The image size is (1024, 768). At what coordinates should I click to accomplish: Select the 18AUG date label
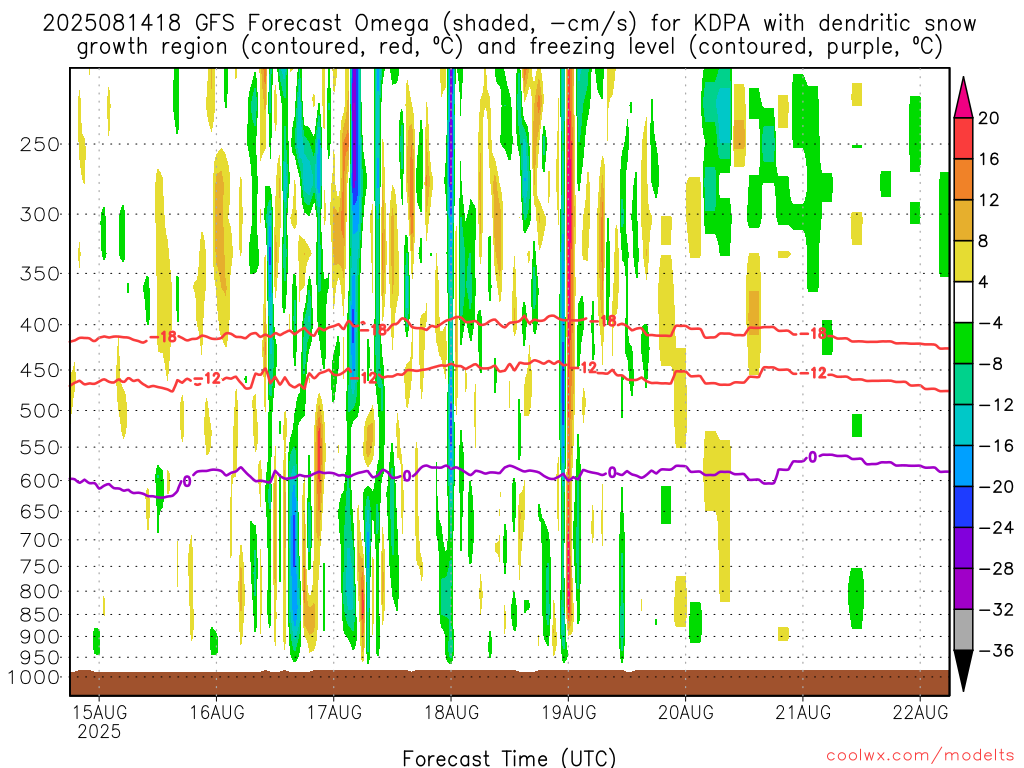pos(451,712)
